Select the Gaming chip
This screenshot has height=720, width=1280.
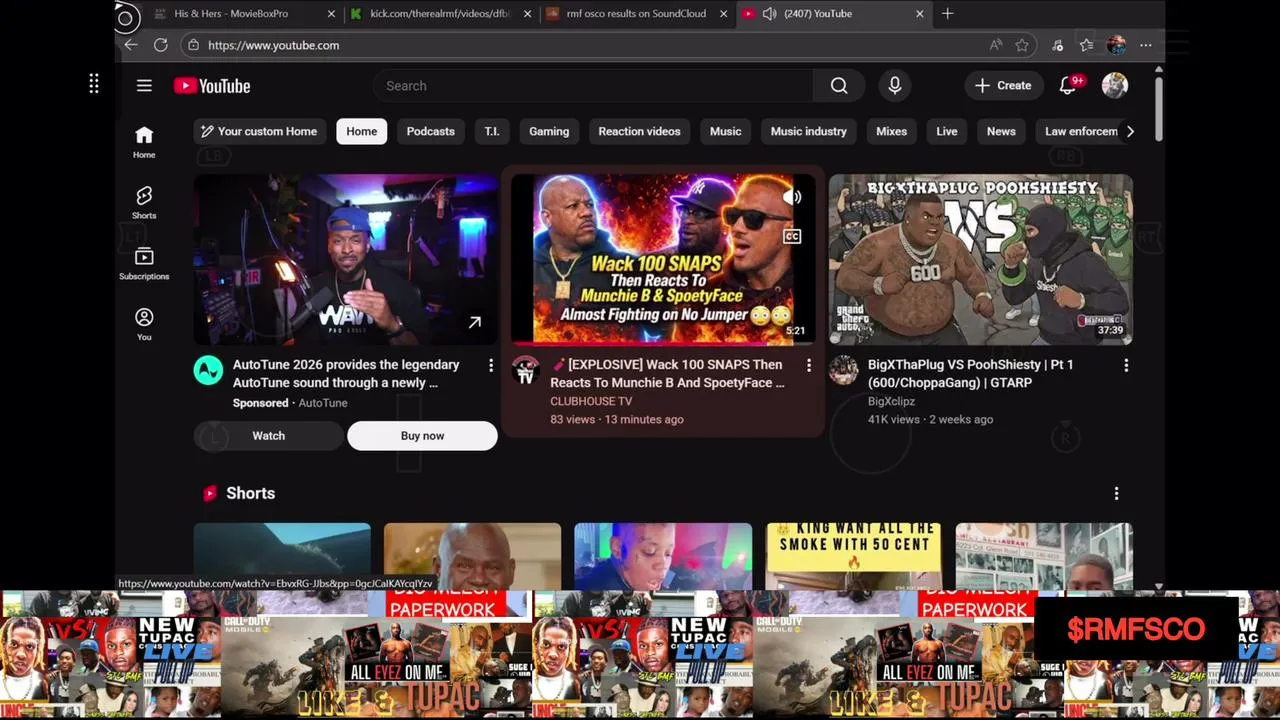549,131
